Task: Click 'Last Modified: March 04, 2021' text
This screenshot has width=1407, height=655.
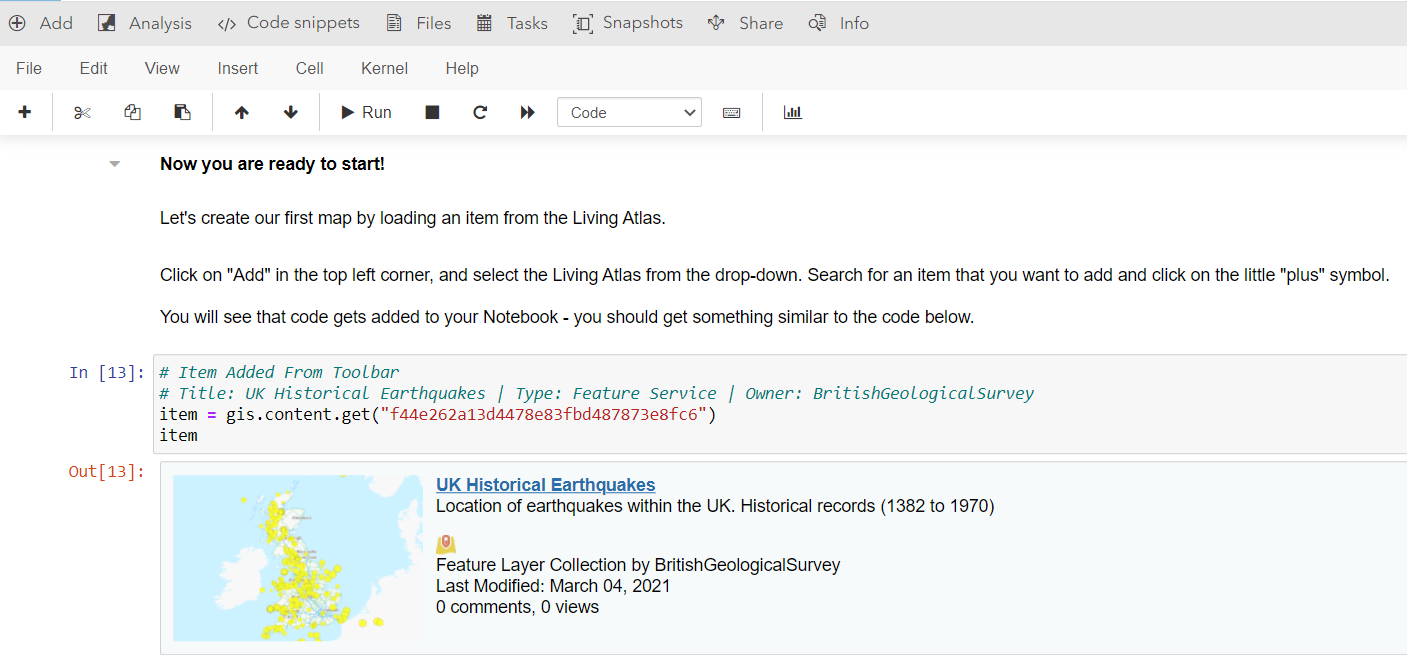Action: point(553,586)
